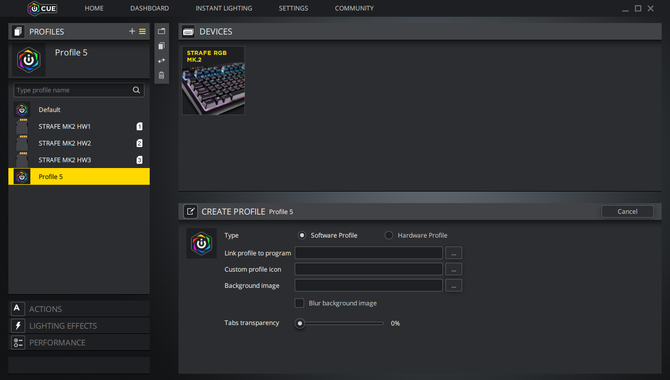Browse for background image

(x=453, y=286)
